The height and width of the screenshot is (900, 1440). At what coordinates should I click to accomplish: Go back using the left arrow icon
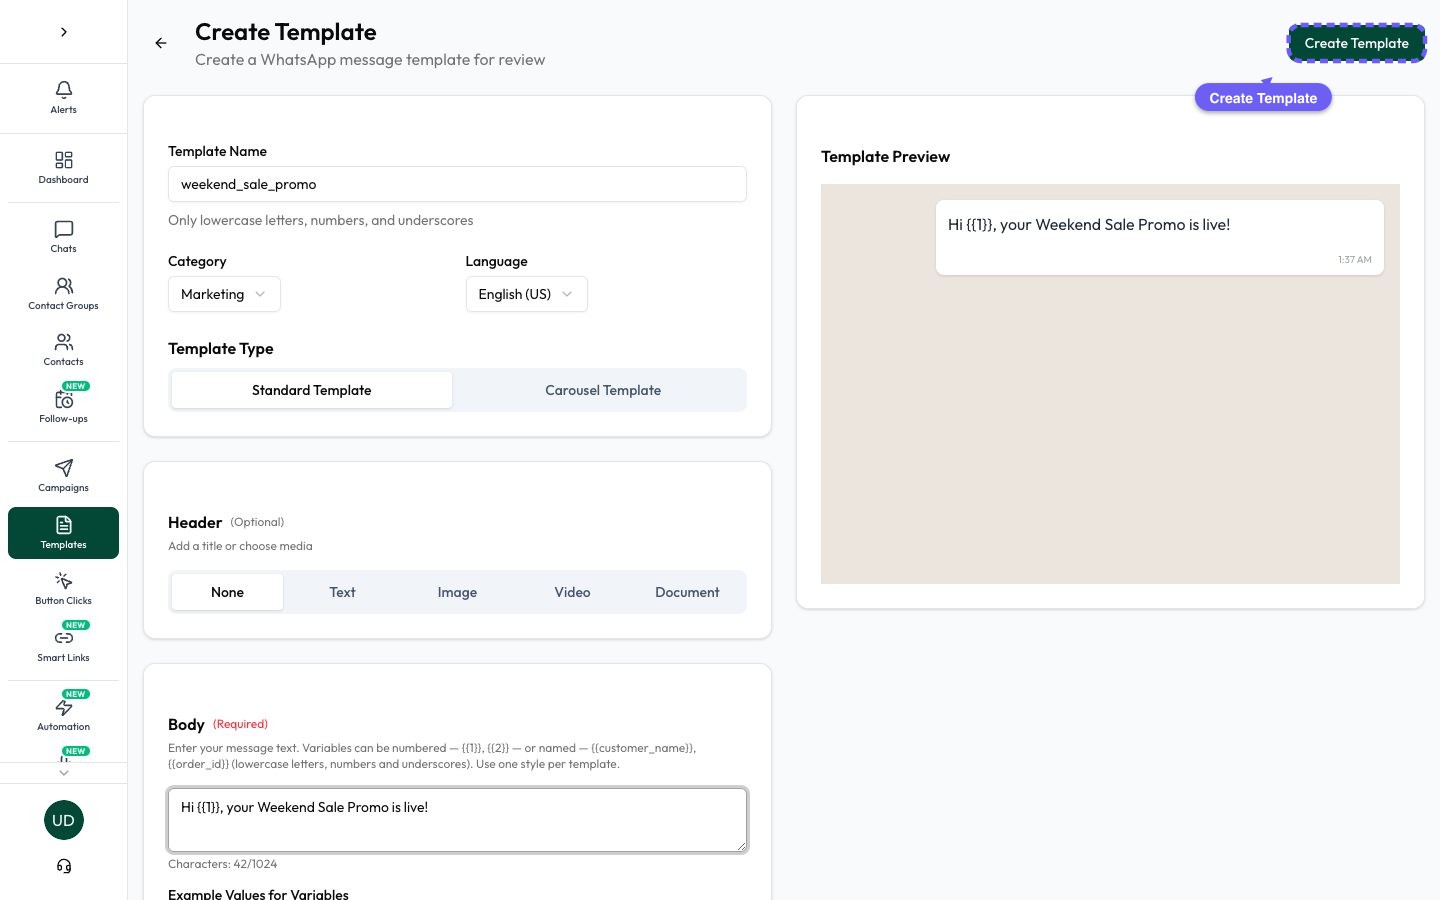point(161,43)
